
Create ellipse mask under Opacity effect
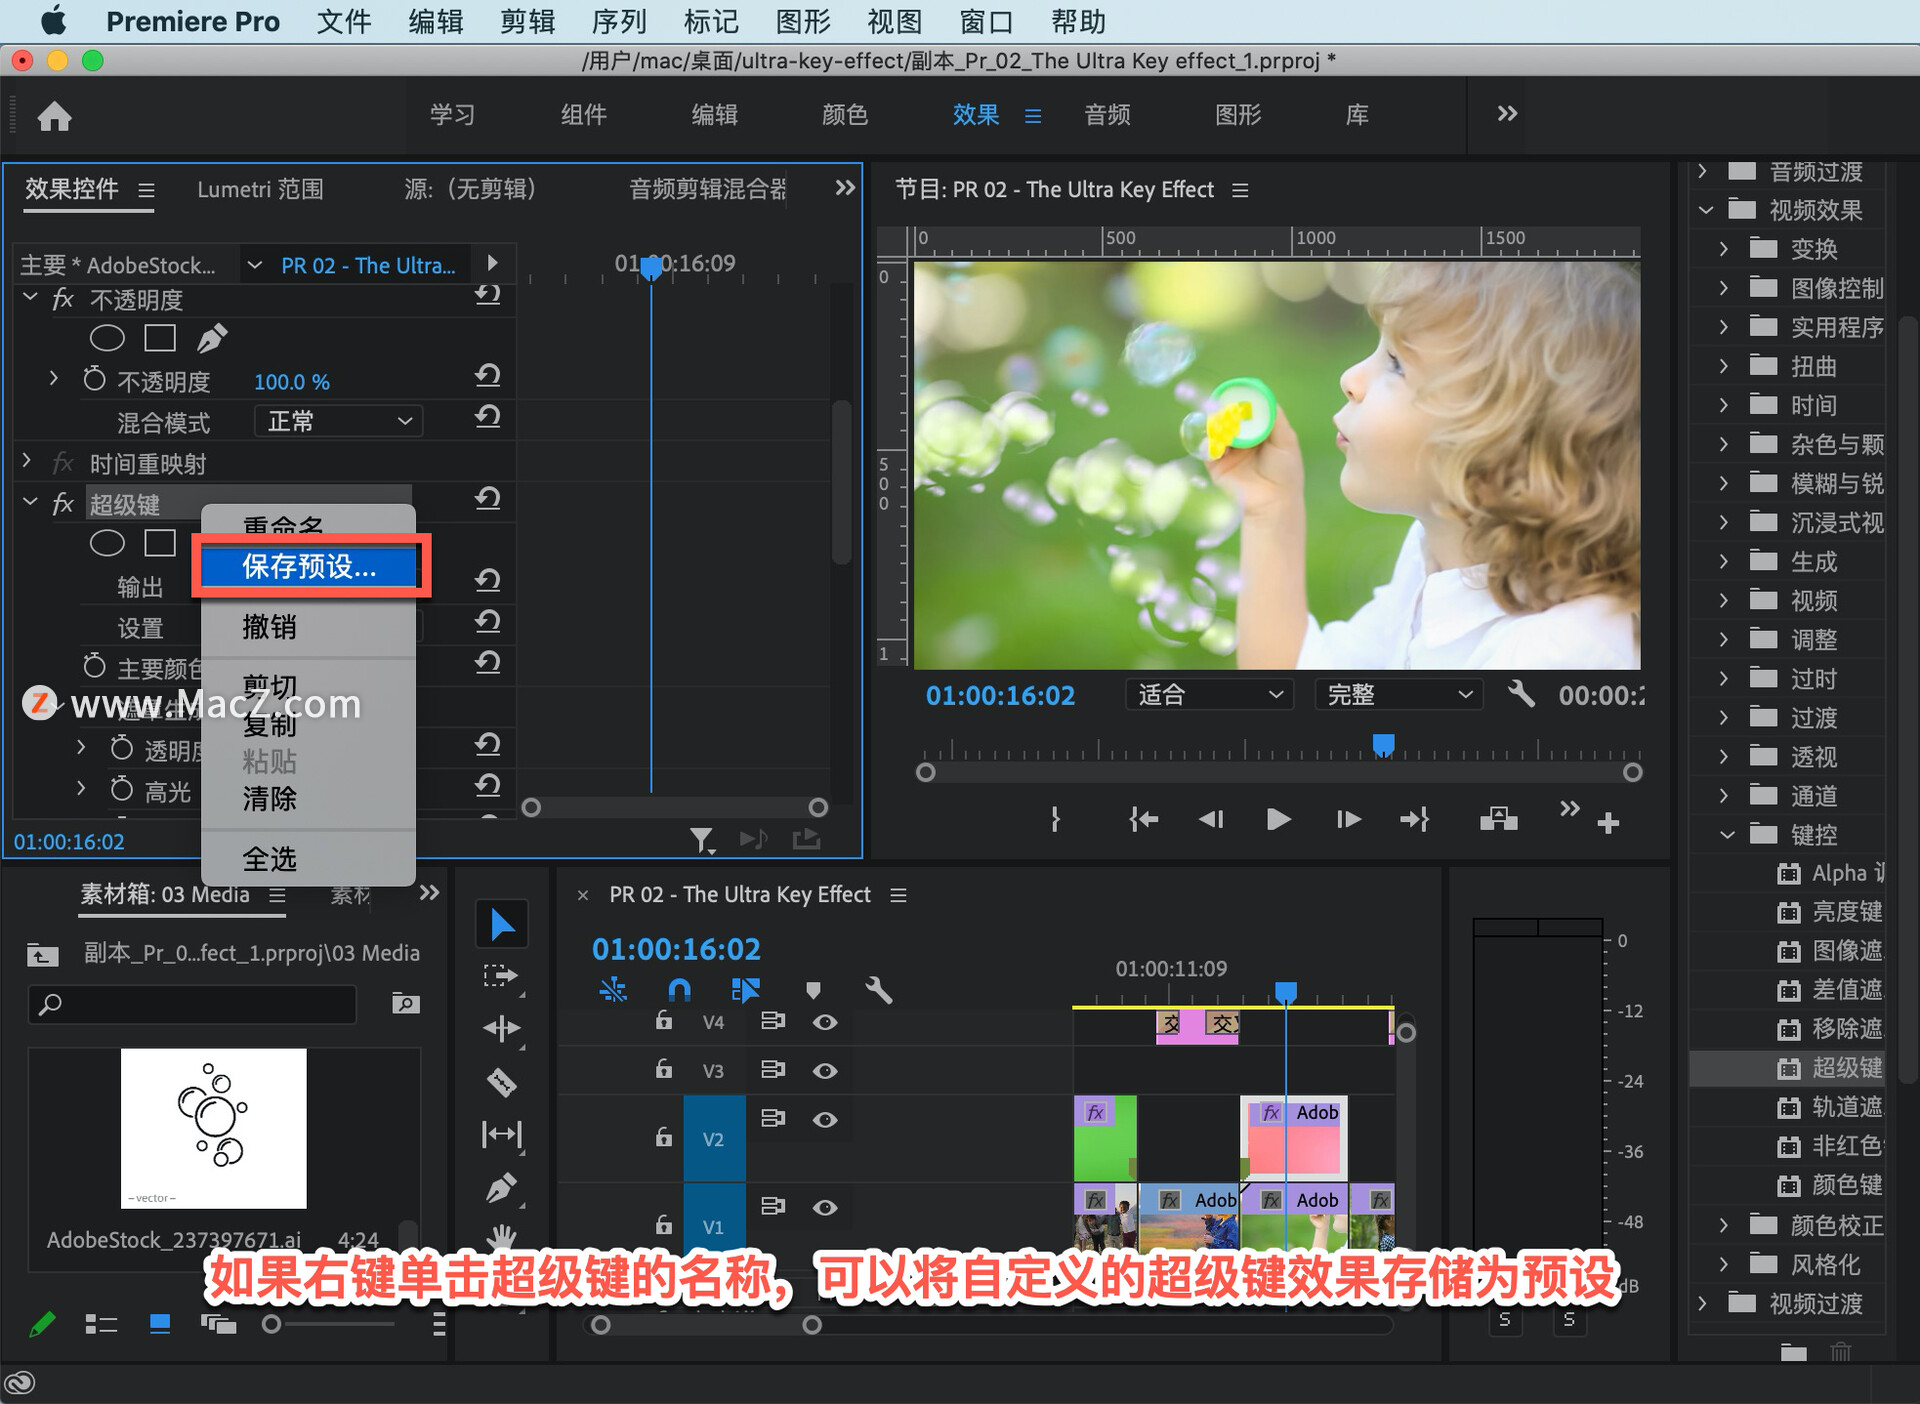pos(107,338)
